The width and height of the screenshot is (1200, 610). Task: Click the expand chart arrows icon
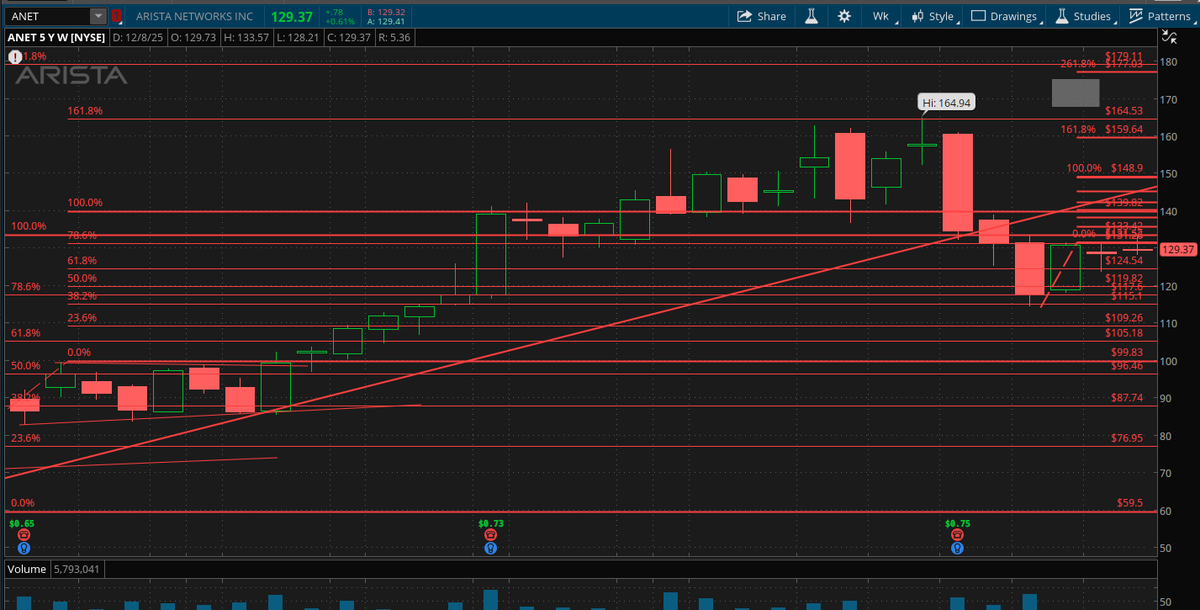(1168, 38)
